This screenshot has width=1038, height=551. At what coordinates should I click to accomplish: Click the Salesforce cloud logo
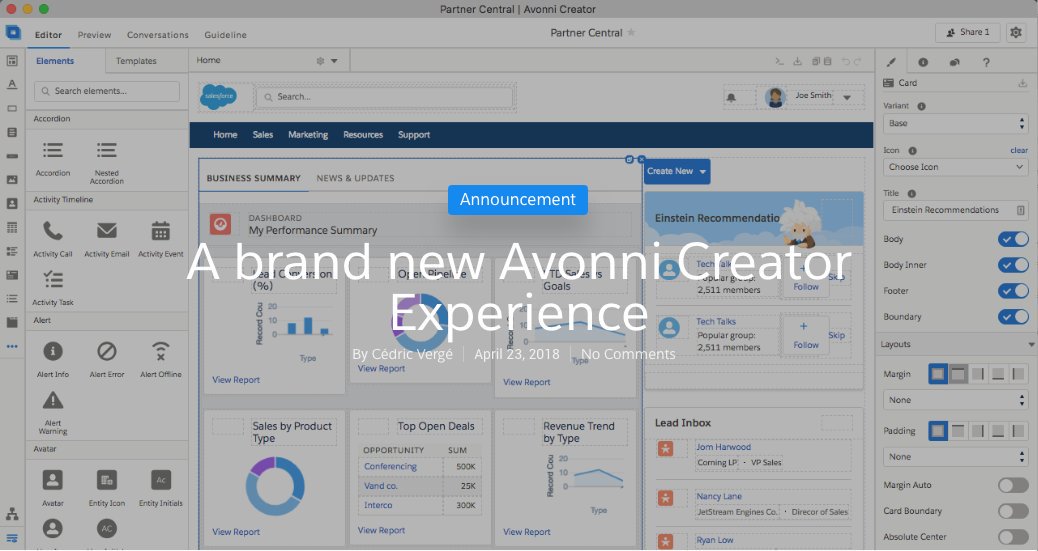tap(218, 97)
